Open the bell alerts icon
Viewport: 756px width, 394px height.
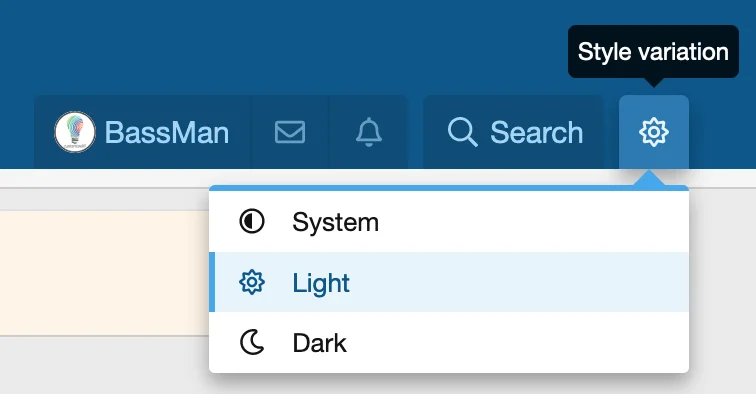(369, 132)
